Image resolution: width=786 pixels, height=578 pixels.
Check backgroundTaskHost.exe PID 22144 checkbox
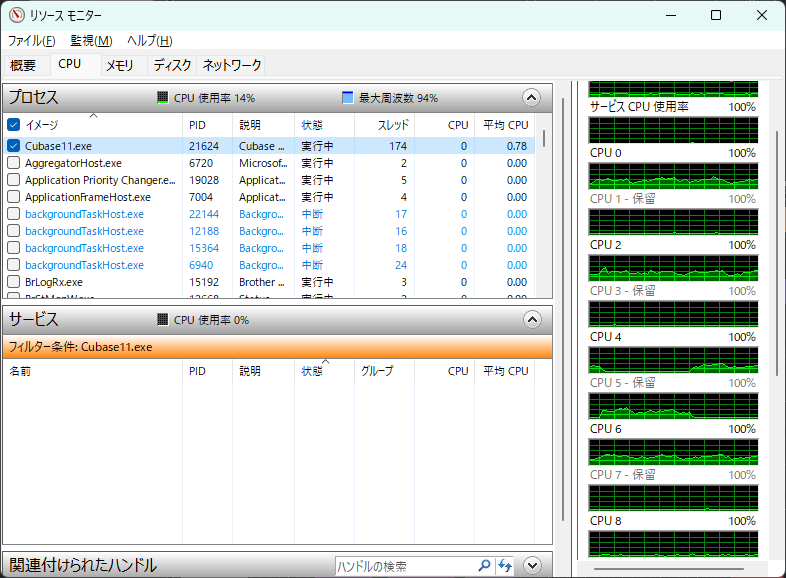click(14, 214)
